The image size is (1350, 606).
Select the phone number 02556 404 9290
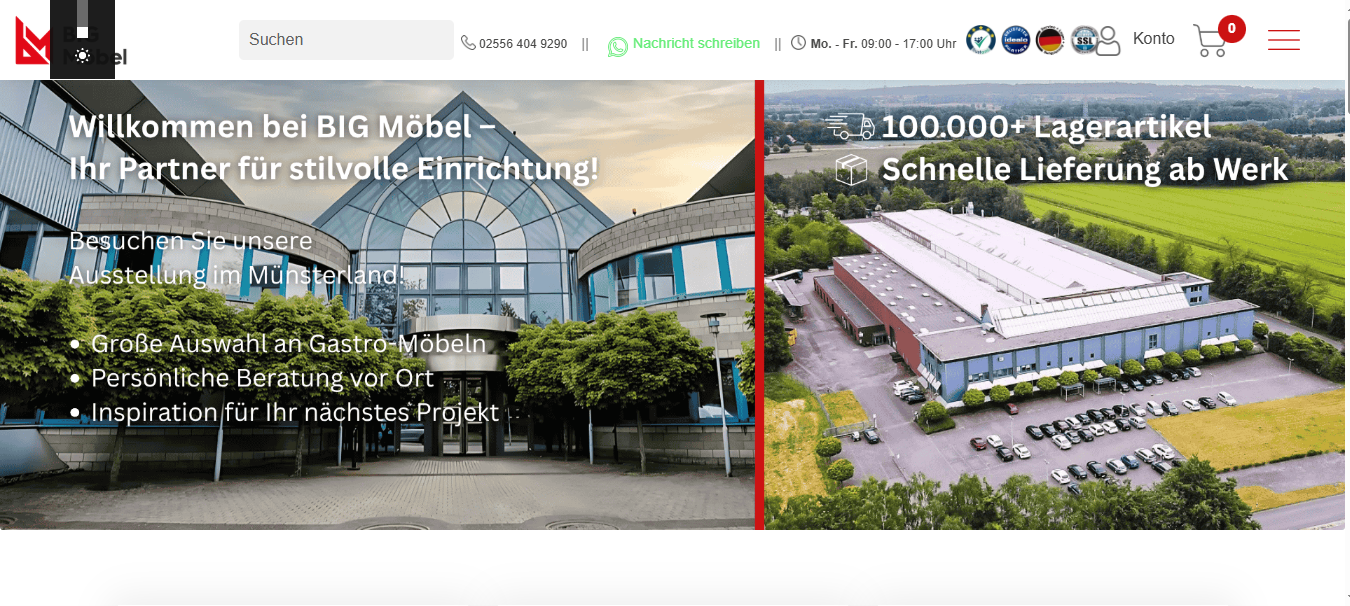523,44
